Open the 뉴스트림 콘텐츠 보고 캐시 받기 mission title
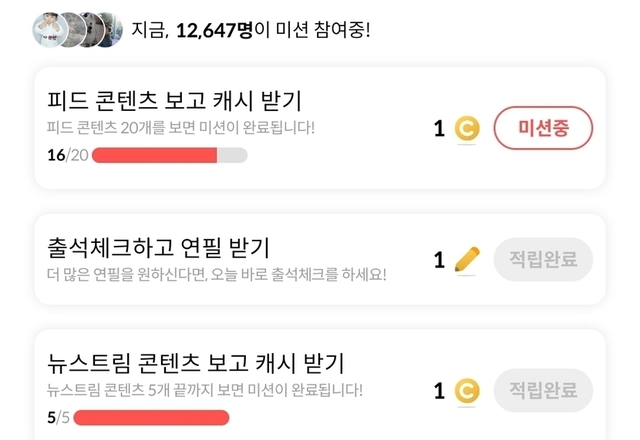Image resolution: width=640 pixels, height=440 pixels. click(195, 363)
